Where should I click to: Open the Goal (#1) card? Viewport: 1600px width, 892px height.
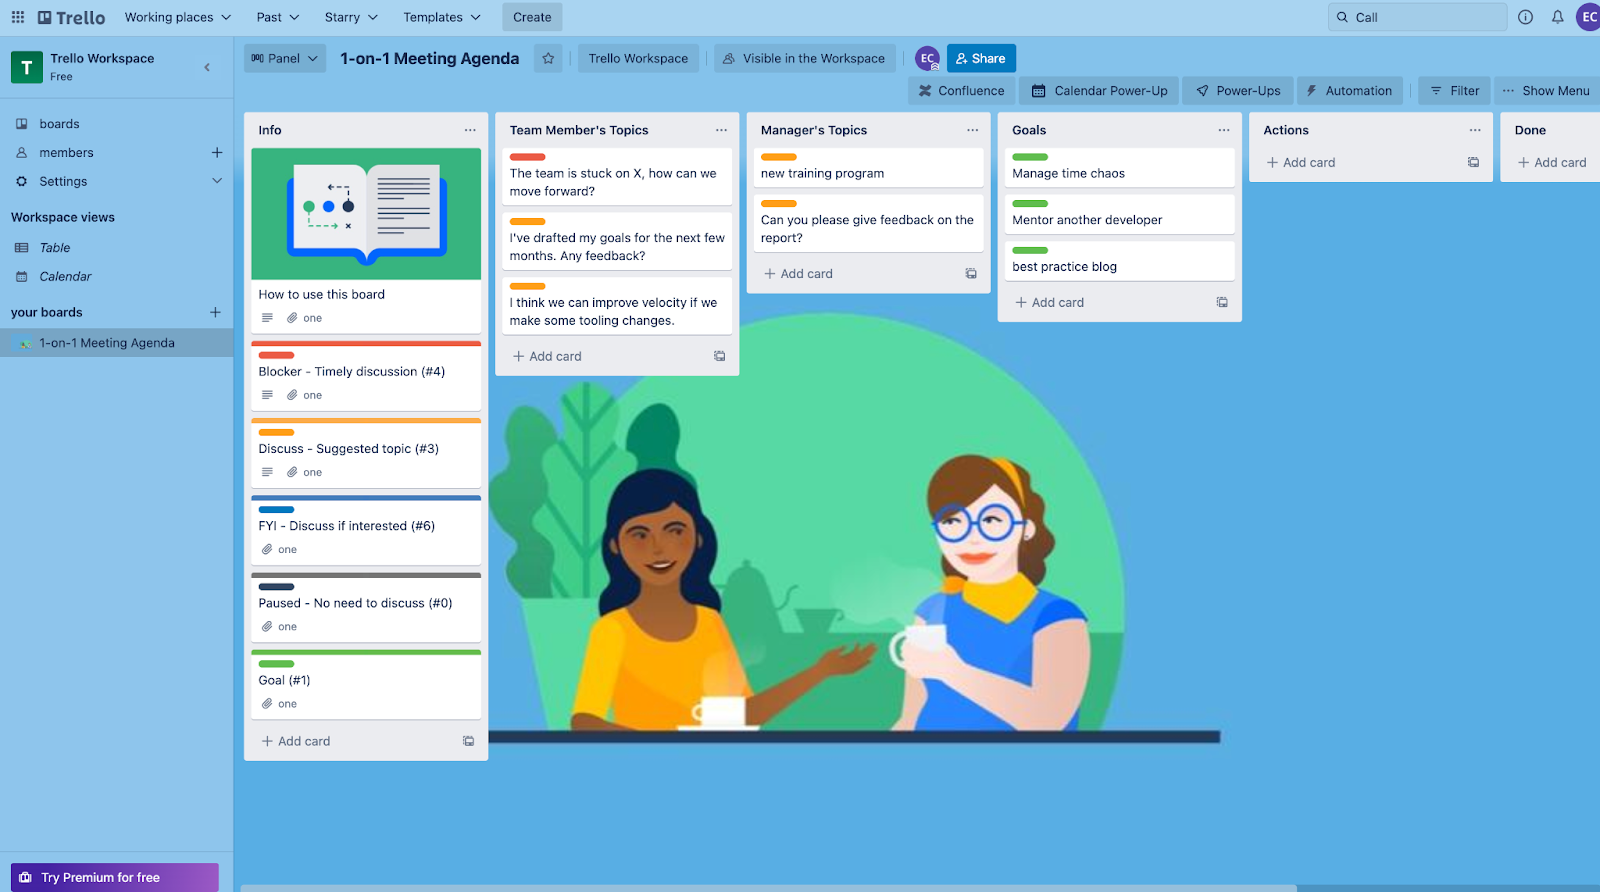366,685
